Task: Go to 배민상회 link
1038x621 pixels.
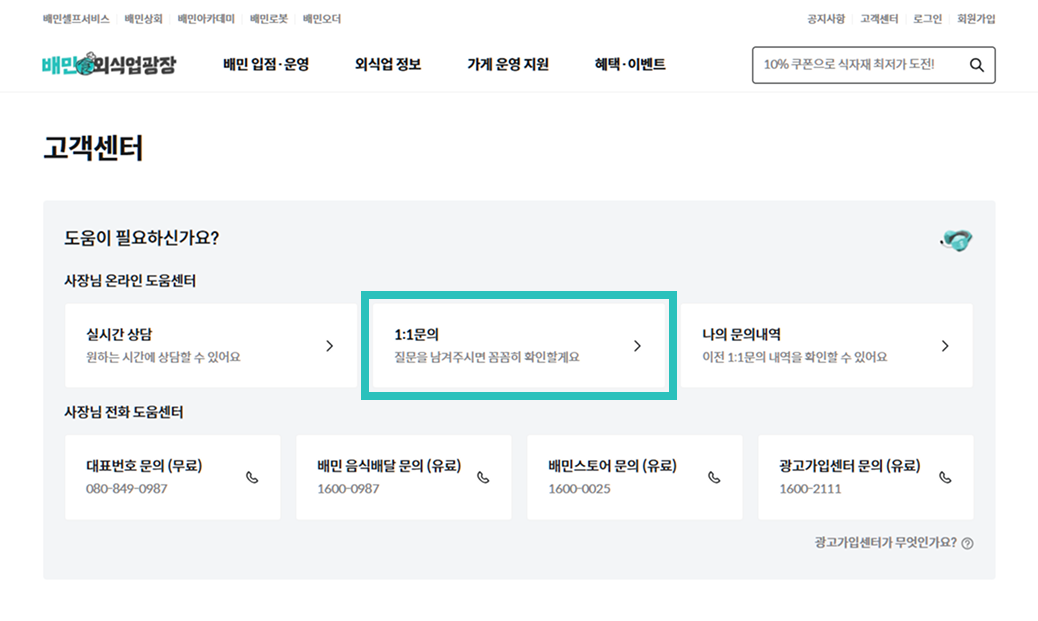Action: (x=144, y=19)
